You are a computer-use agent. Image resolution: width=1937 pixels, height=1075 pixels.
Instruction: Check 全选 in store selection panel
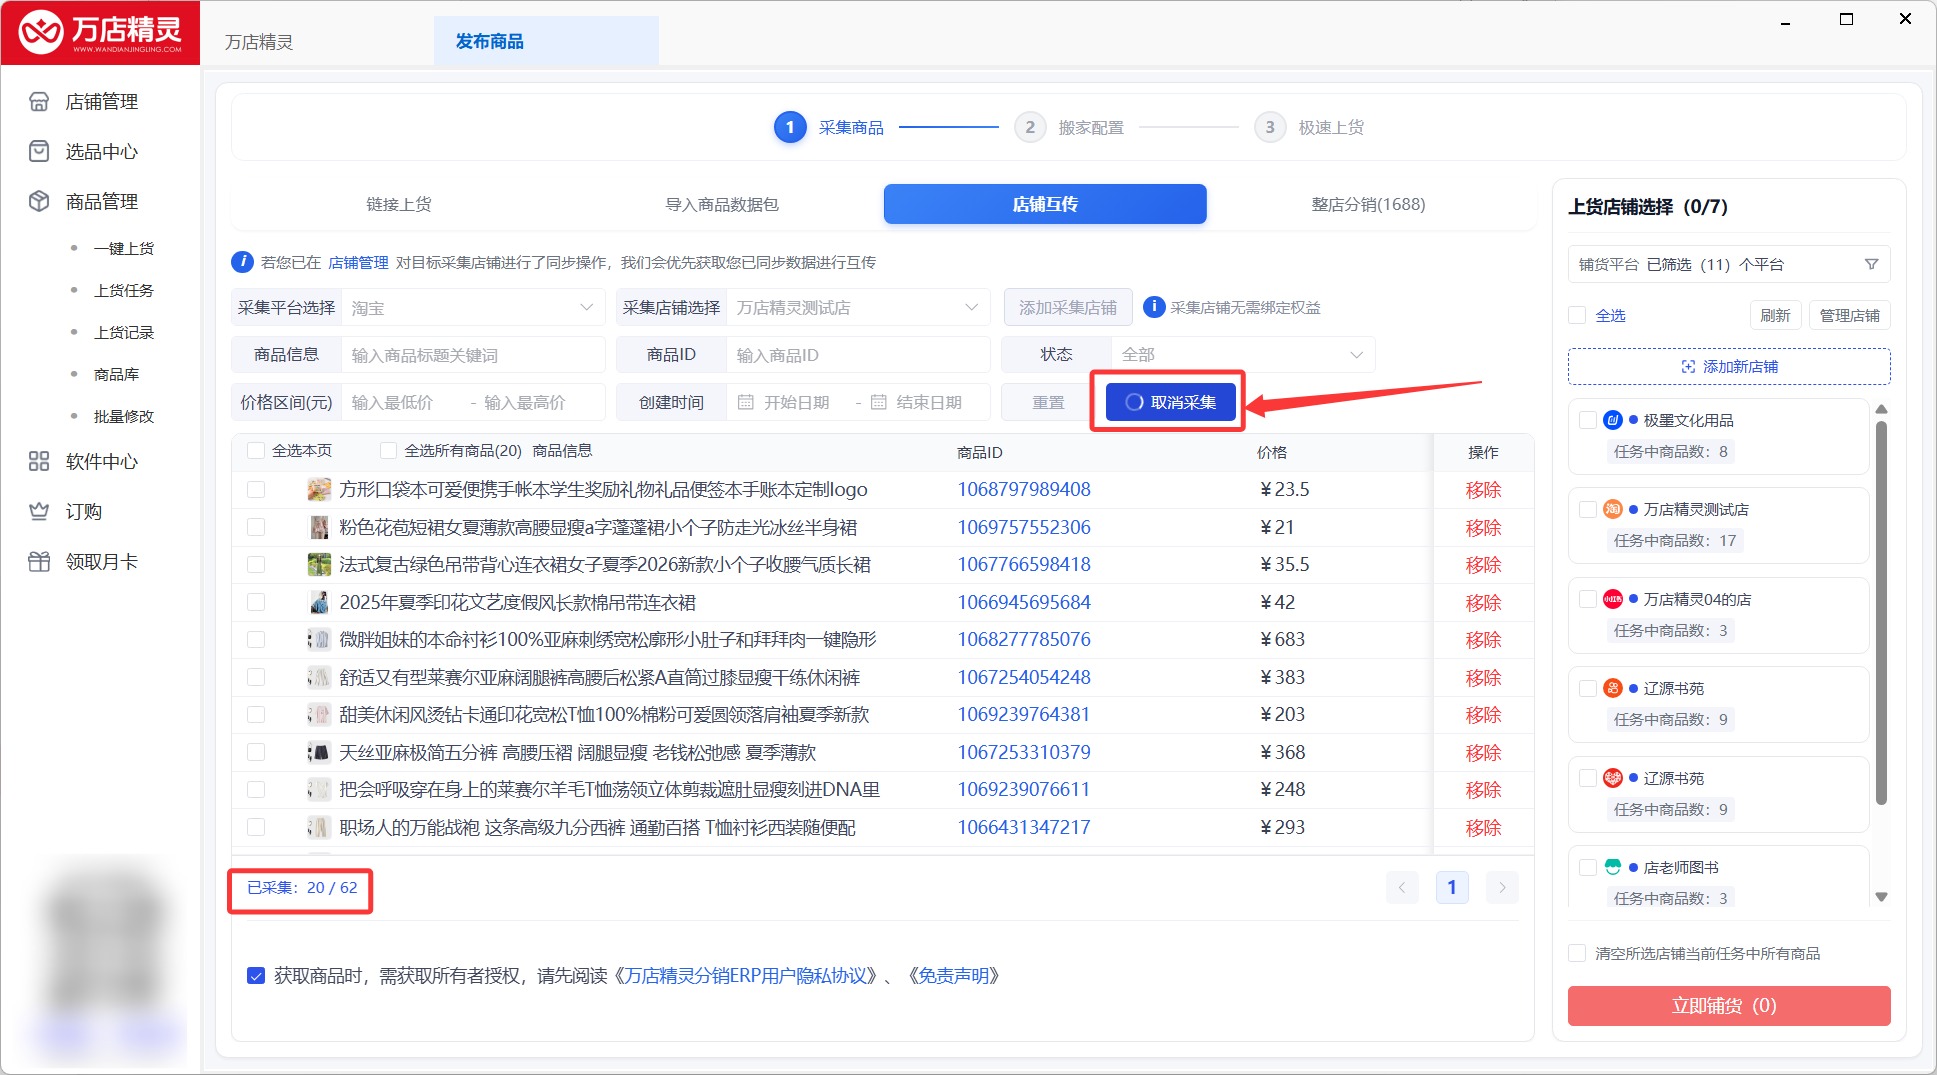coord(1577,315)
